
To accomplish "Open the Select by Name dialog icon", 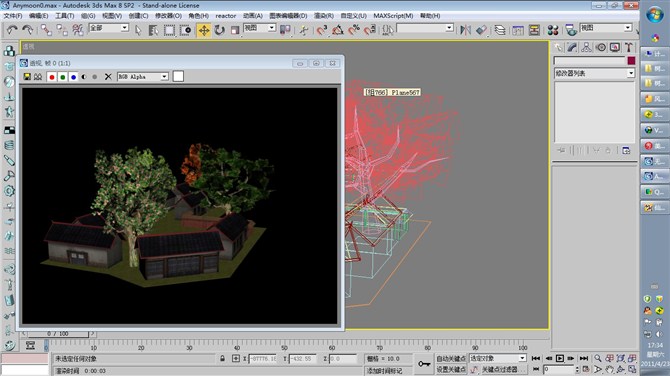I will point(153,30).
